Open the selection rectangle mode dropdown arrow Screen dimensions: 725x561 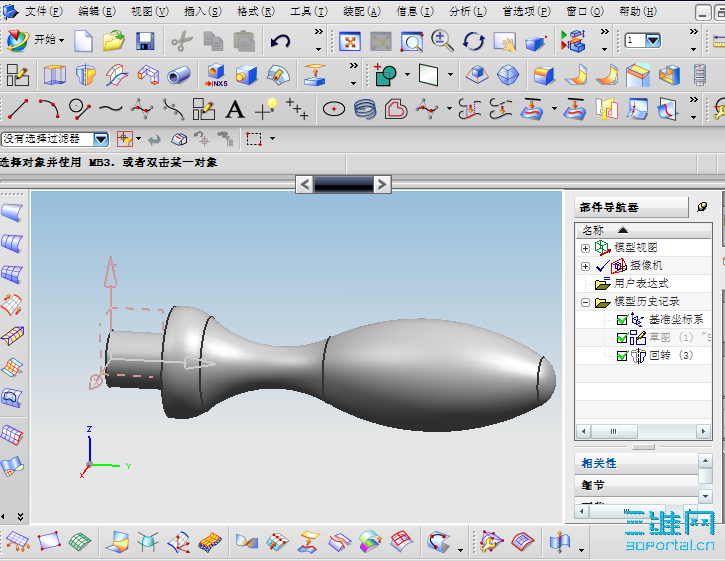point(272,138)
